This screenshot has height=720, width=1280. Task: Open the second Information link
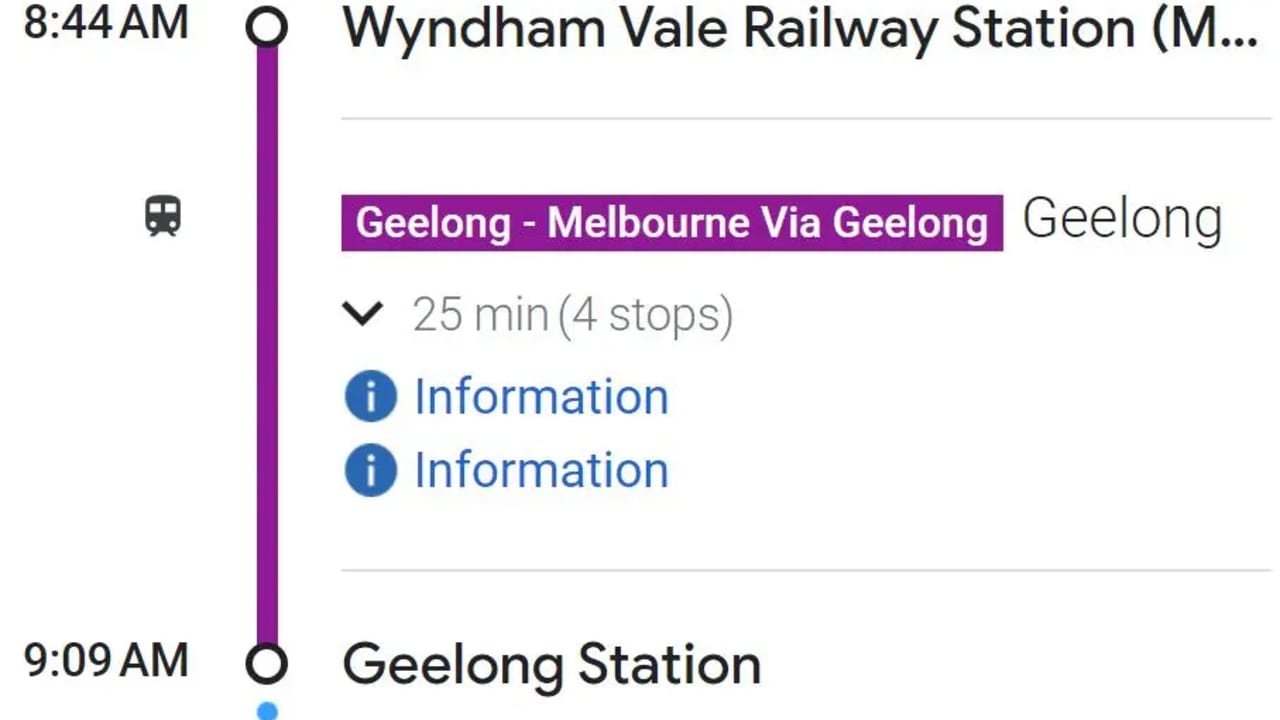[541, 470]
